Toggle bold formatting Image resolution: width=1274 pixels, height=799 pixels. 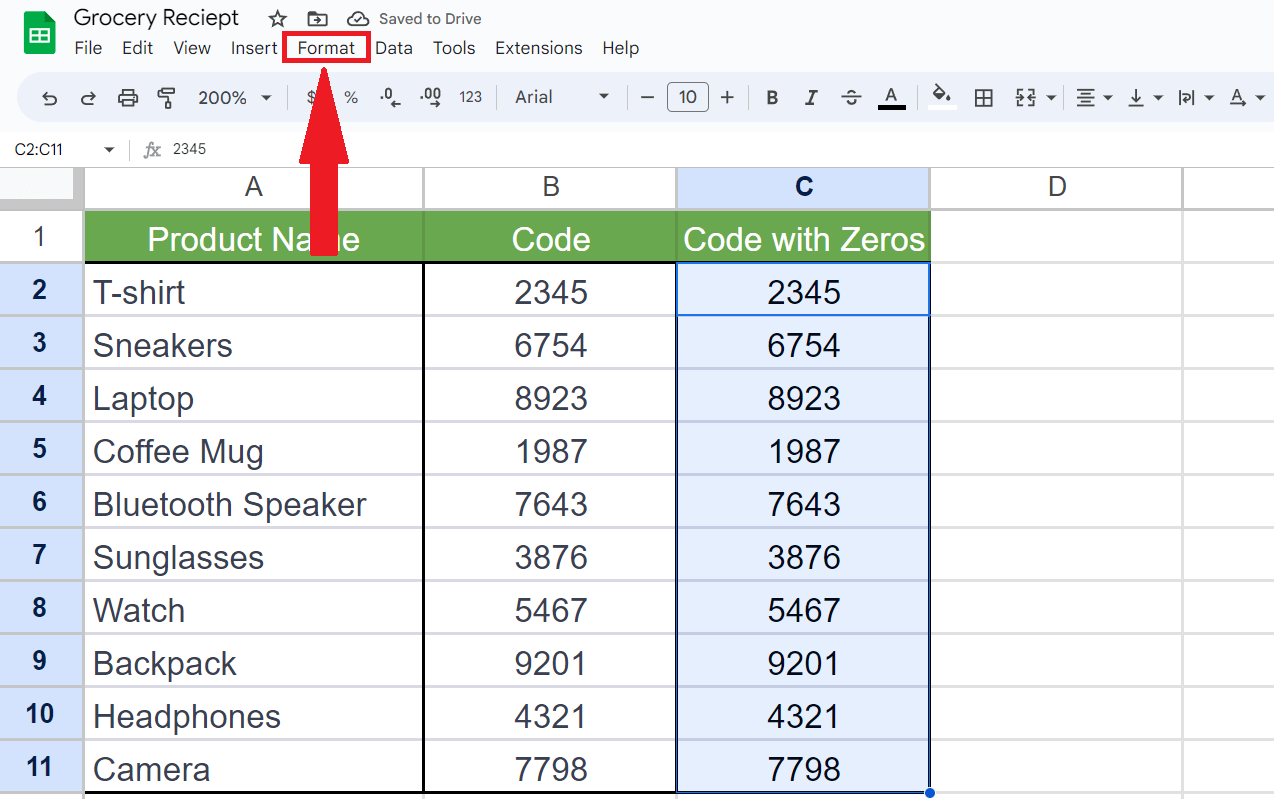pyautogui.click(x=771, y=97)
